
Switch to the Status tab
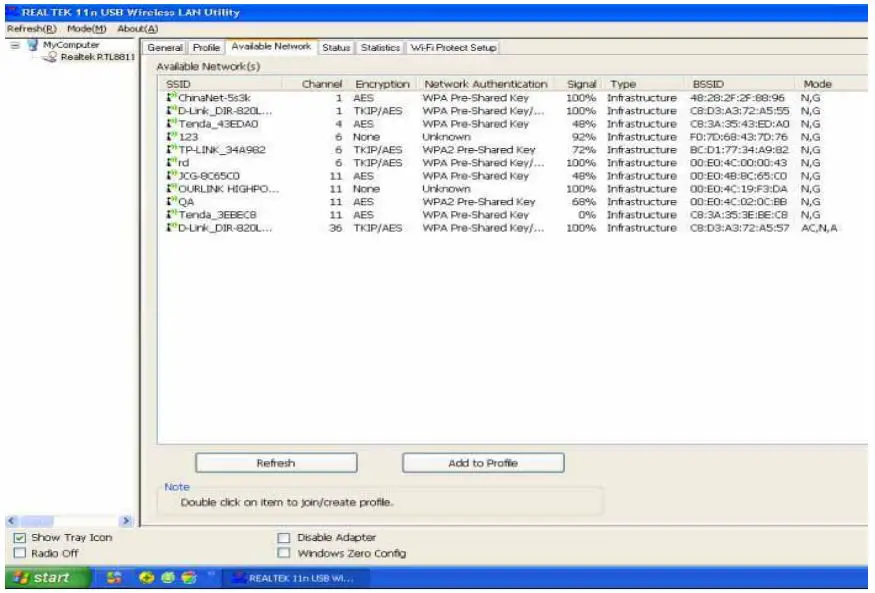point(336,48)
